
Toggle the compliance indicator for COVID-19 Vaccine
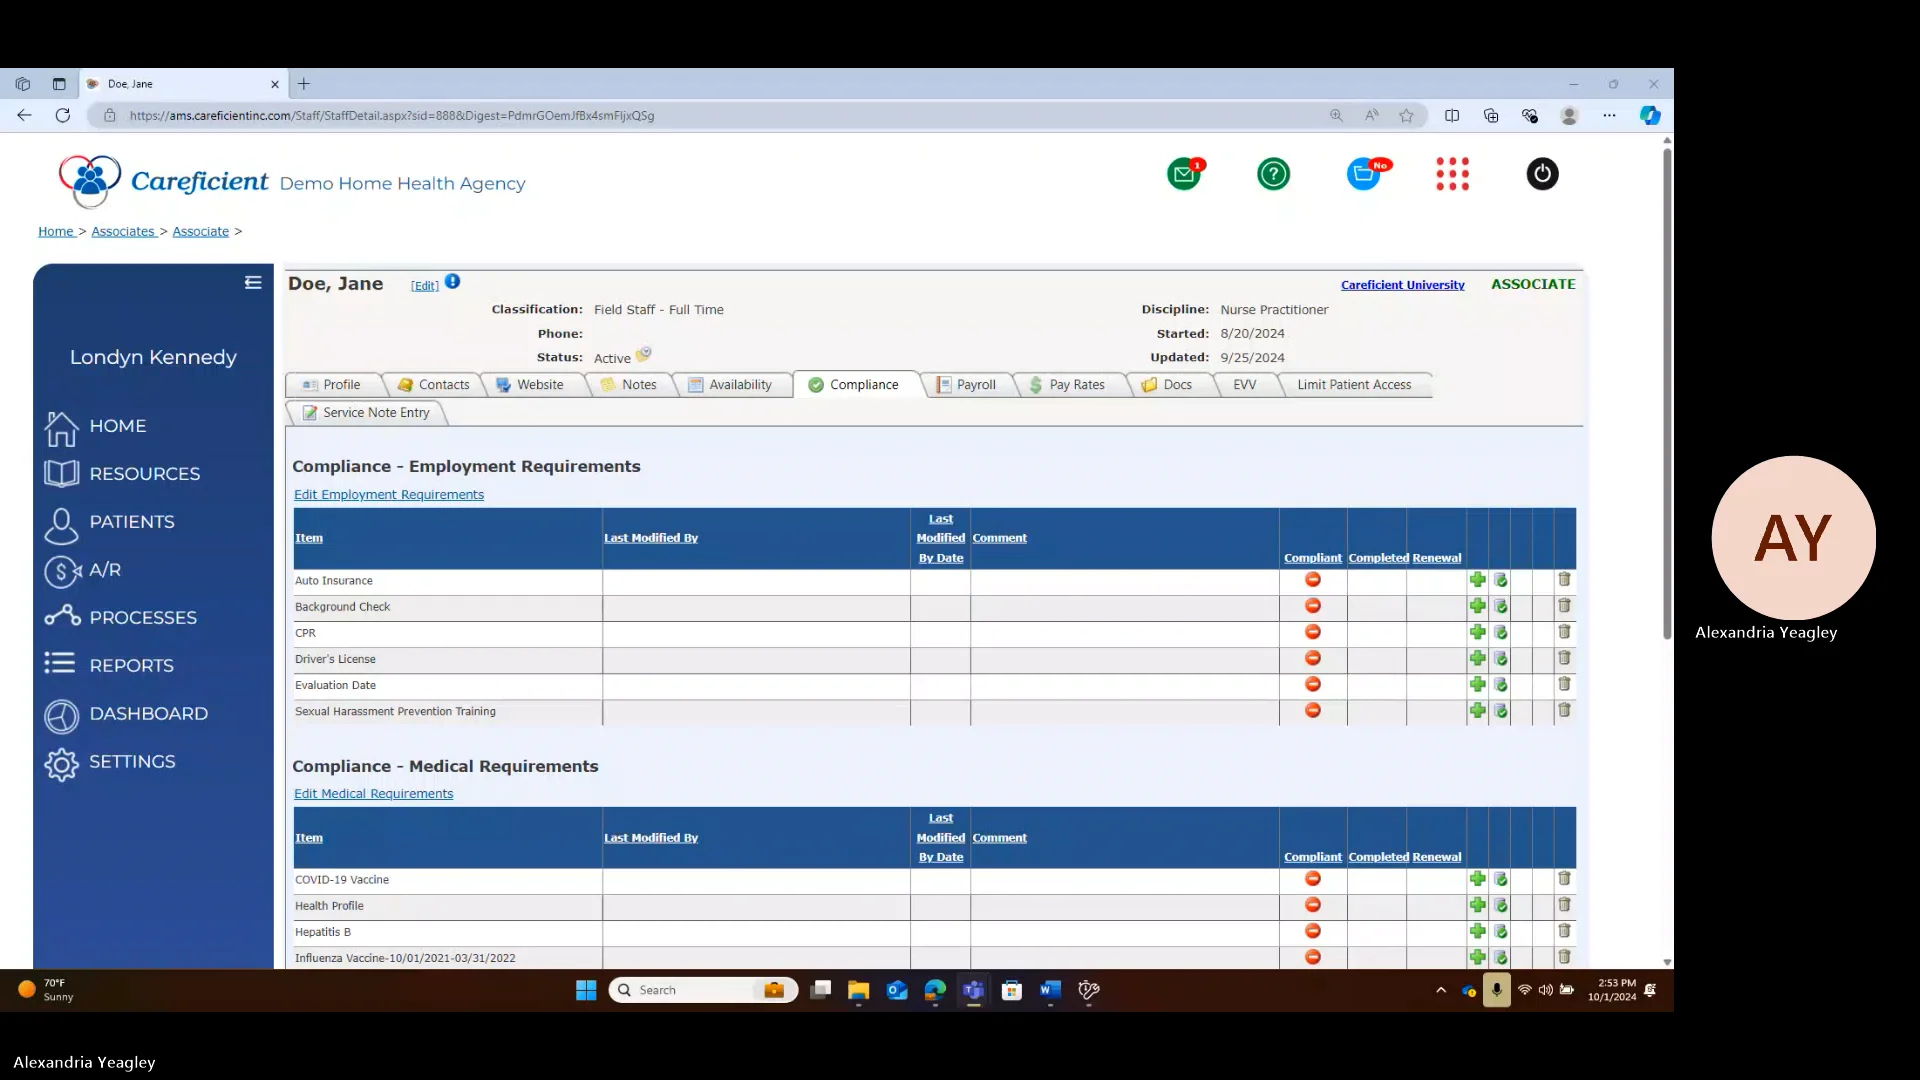click(1312, 878)
